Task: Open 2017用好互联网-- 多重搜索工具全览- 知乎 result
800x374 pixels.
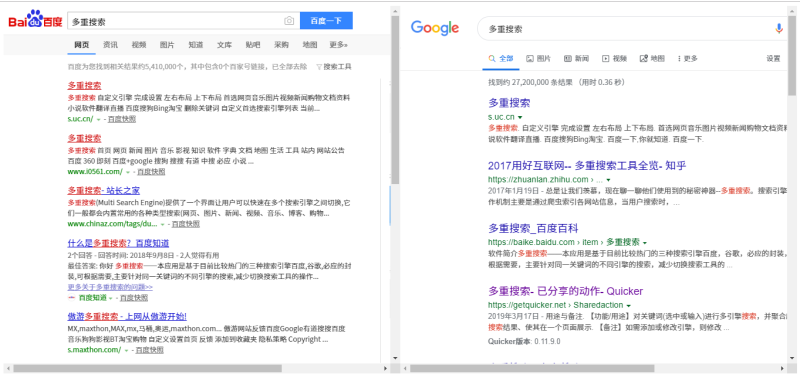Action: 587,165
